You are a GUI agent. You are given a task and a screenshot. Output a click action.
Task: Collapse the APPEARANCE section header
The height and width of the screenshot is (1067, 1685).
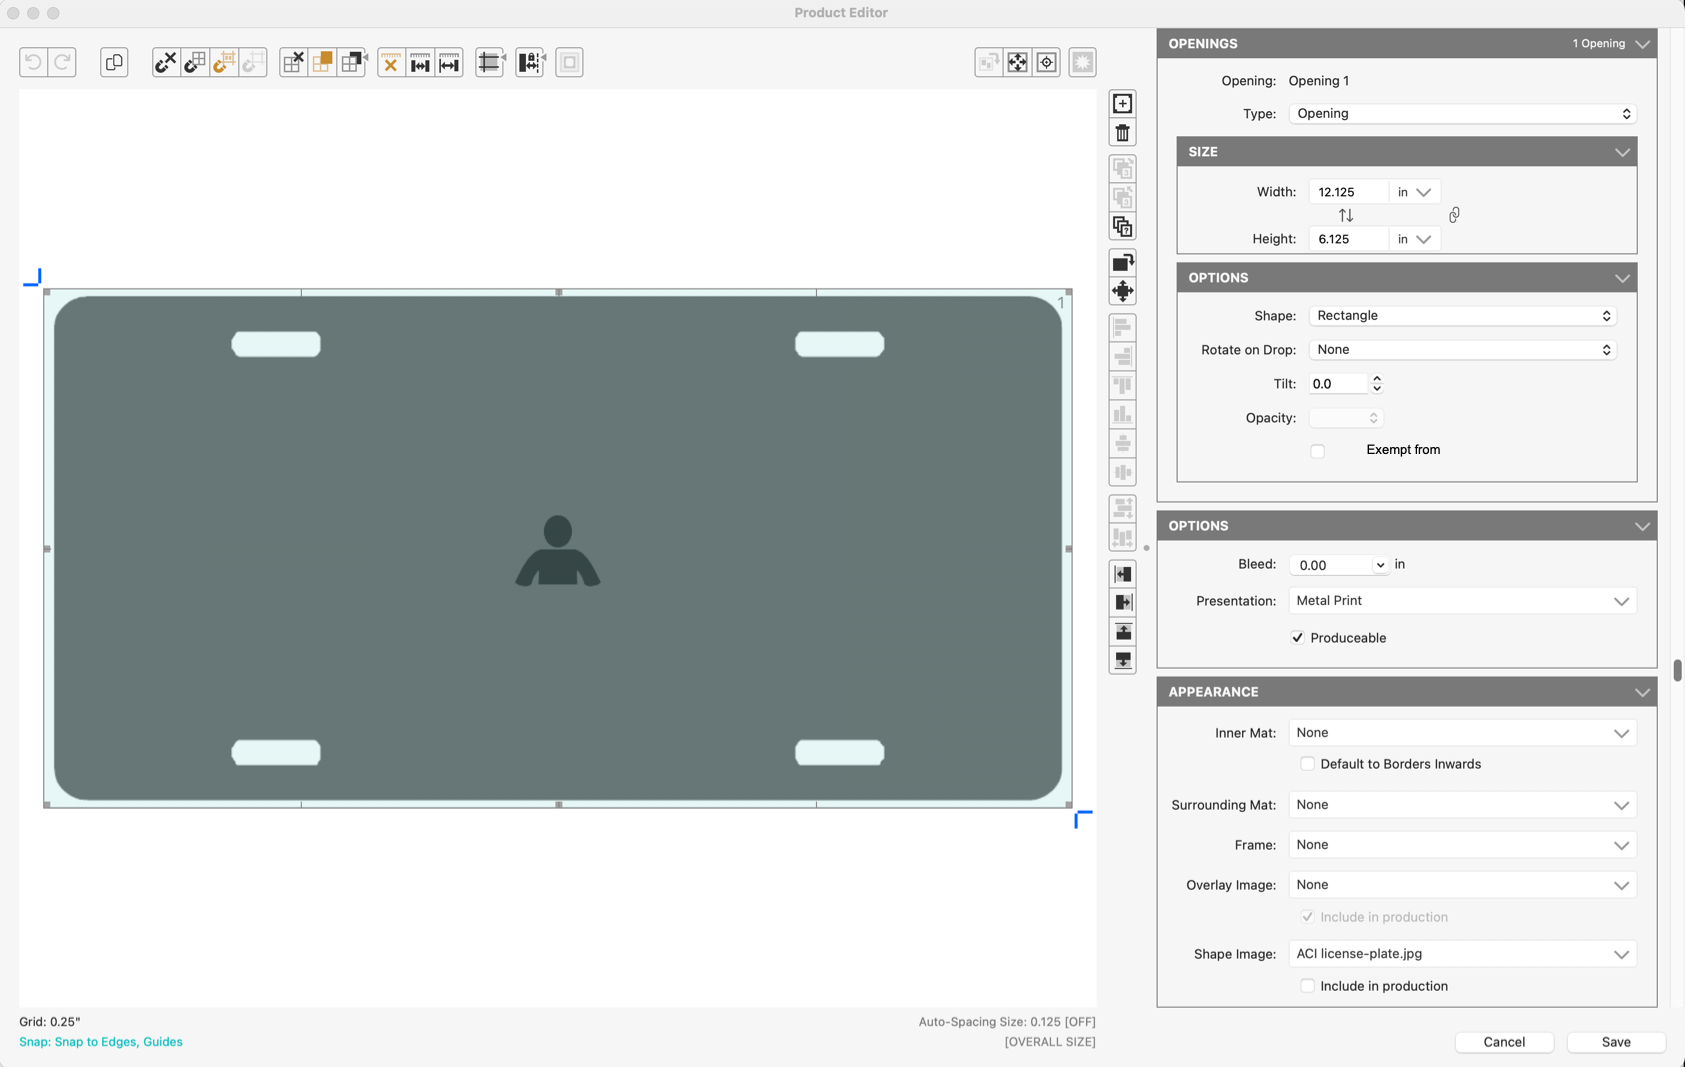(x=1641, y=692)
